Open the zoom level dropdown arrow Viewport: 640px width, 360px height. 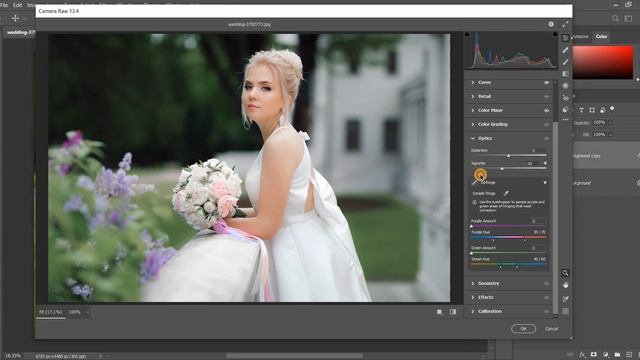tap(87, 313)
